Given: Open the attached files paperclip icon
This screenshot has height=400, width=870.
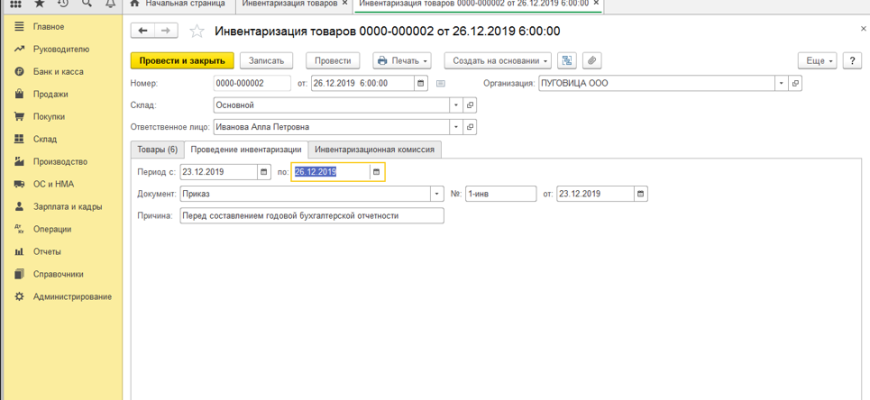Looking at the screenshot, I should pos(592,61).
